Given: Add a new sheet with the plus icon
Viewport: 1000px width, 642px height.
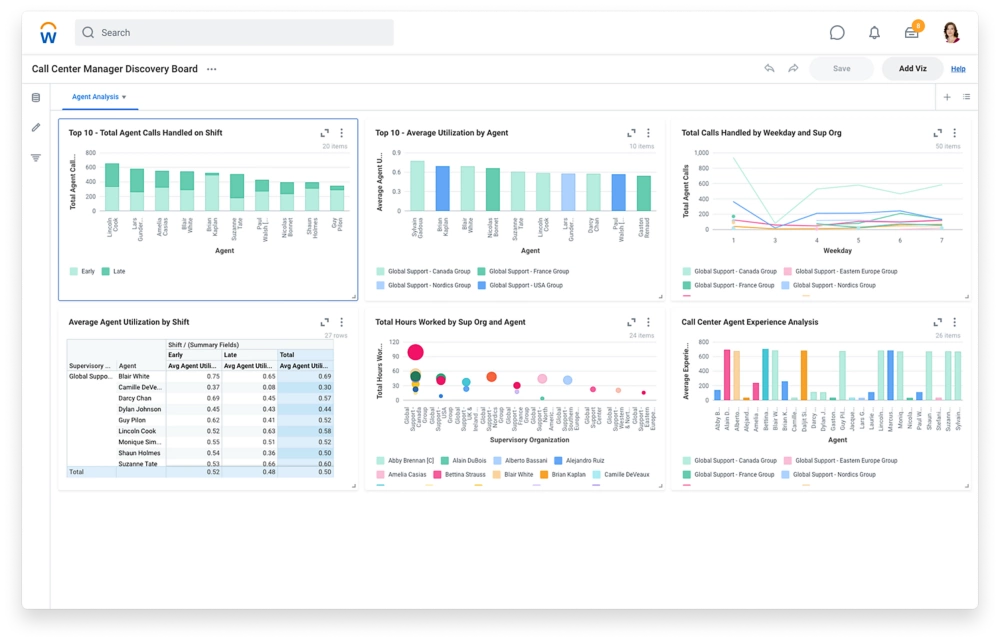Looking at the screenshot, I should click(x=947, y=97).
